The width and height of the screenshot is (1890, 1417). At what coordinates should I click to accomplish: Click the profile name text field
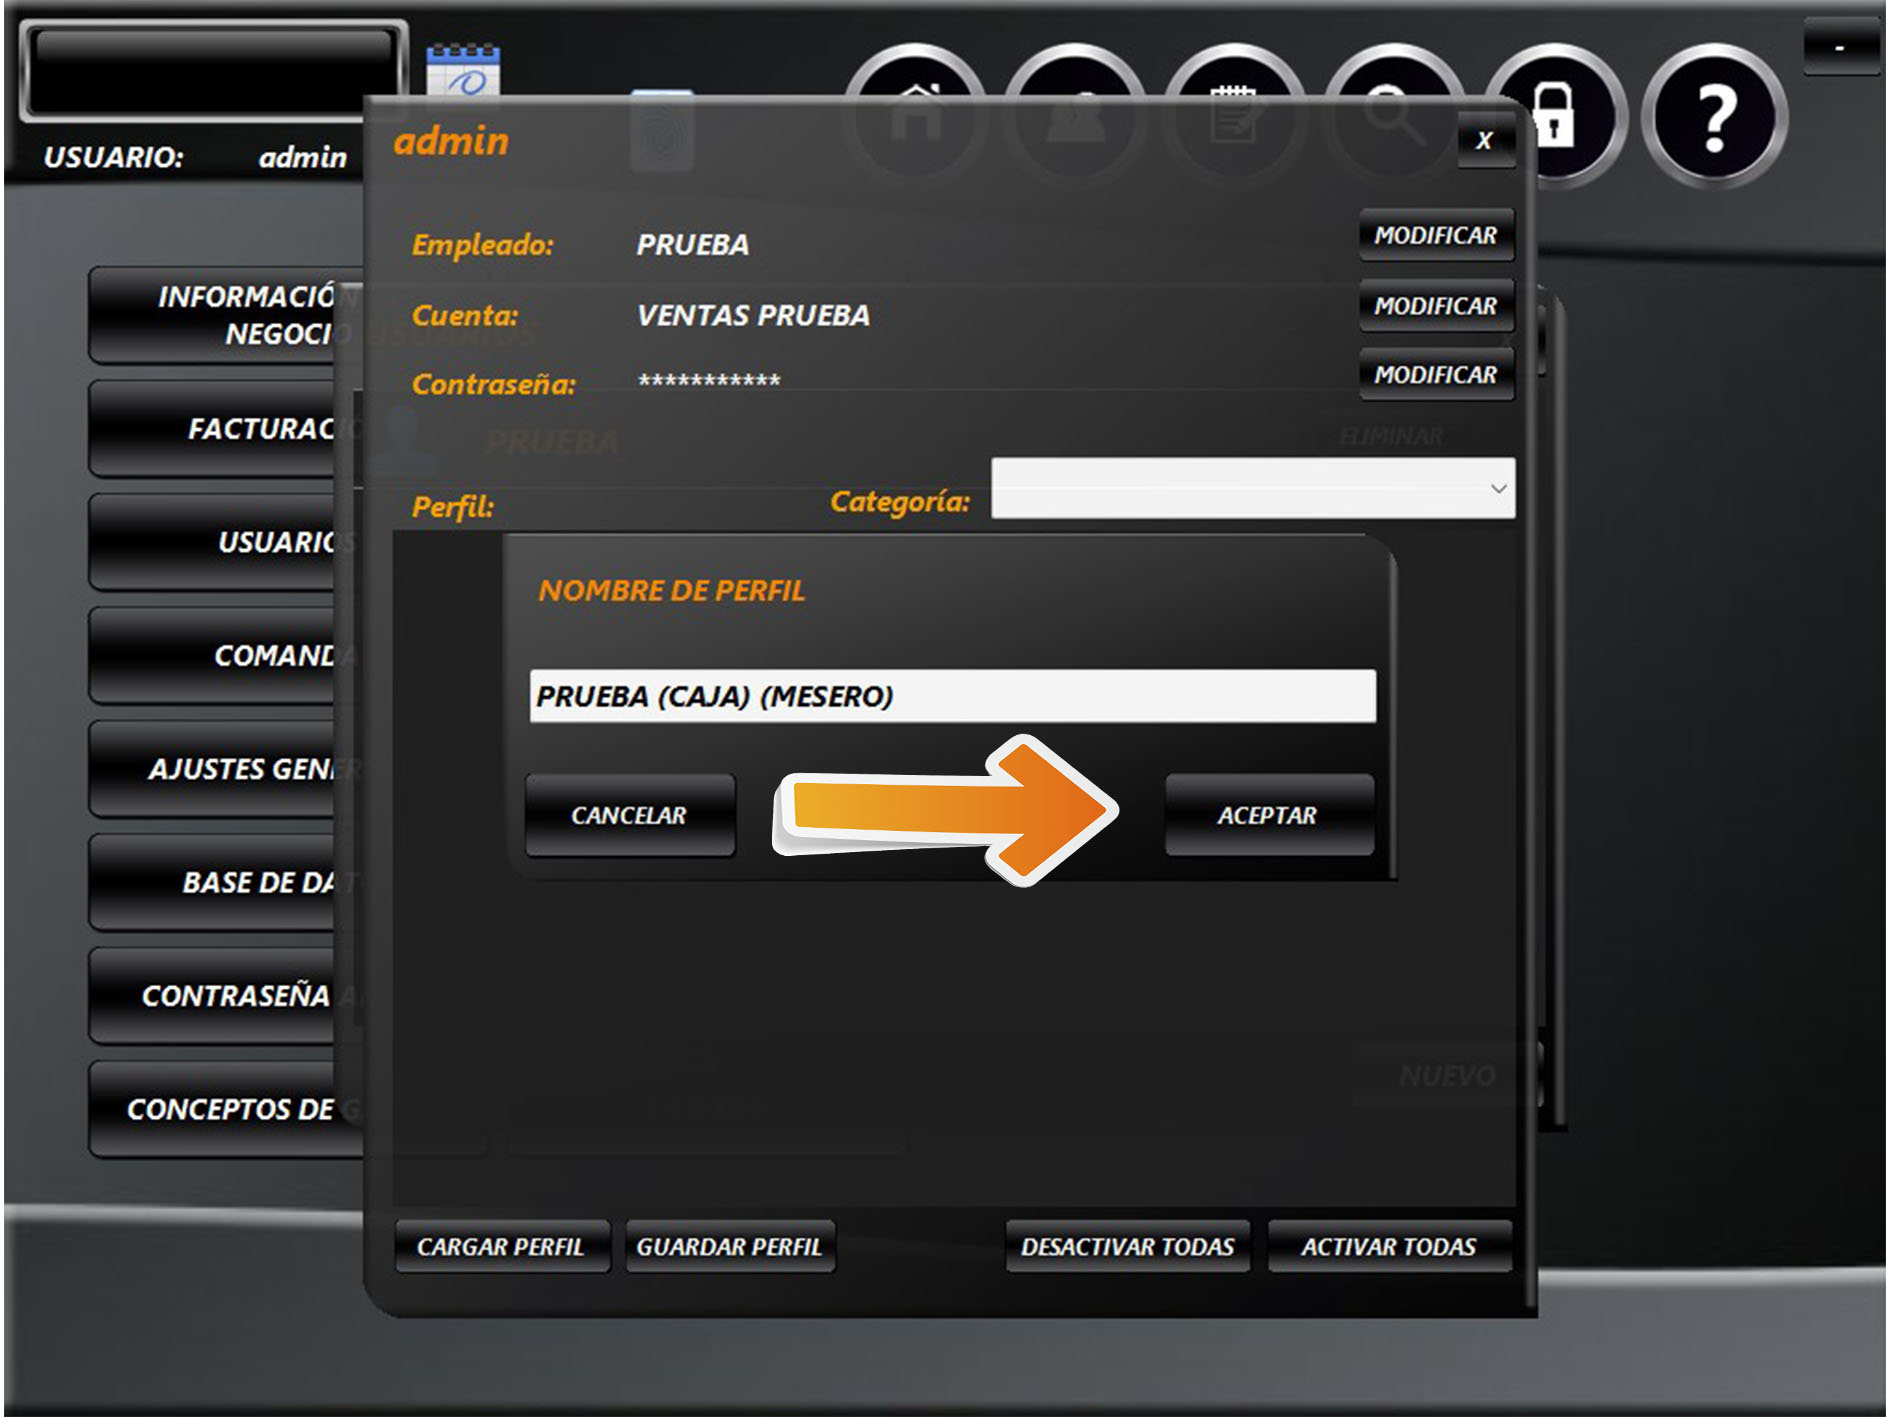(951, 696)
